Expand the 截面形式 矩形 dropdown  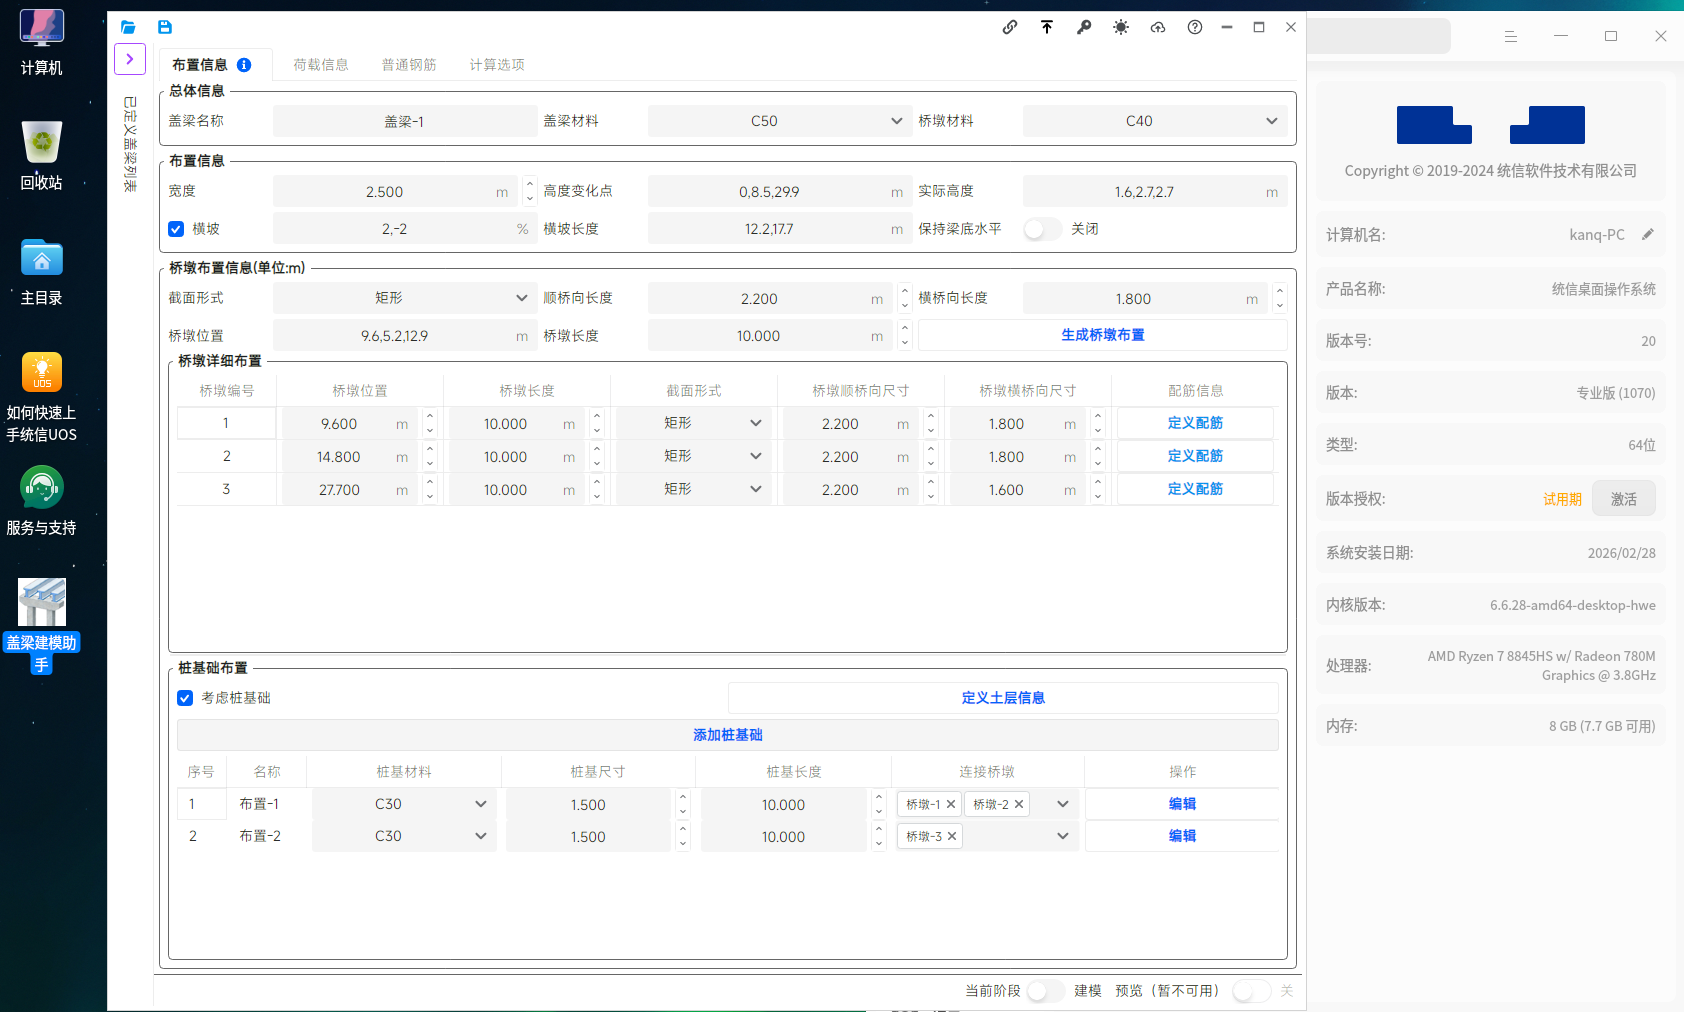[x=405, y=298]
